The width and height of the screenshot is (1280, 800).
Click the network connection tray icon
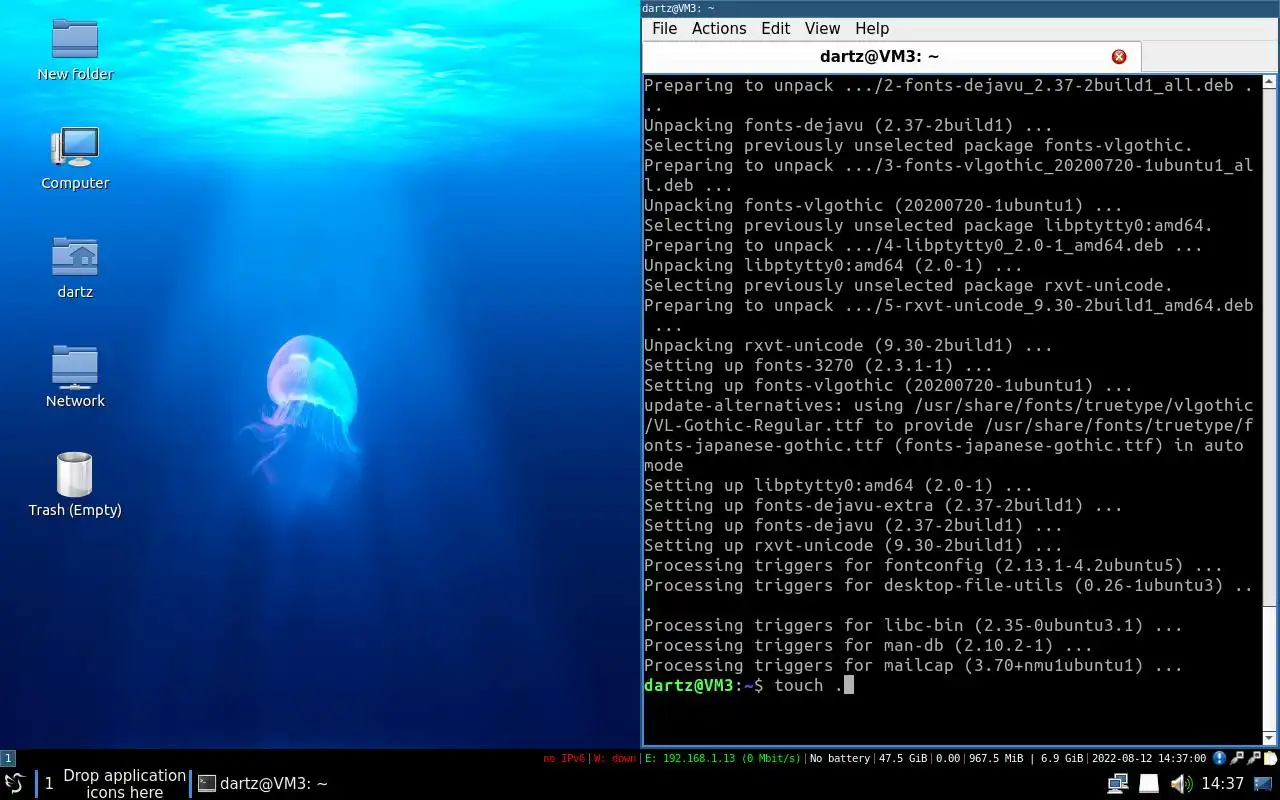click(1118, 784)
